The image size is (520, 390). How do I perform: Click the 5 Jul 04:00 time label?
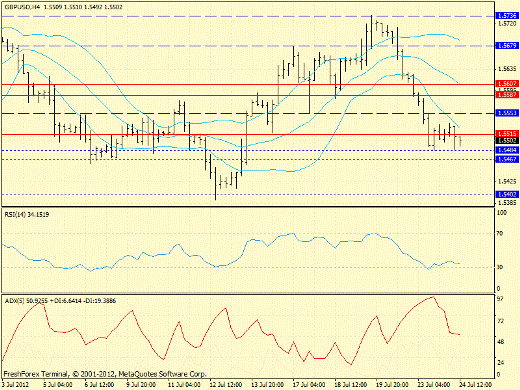[x=58, y=384]
